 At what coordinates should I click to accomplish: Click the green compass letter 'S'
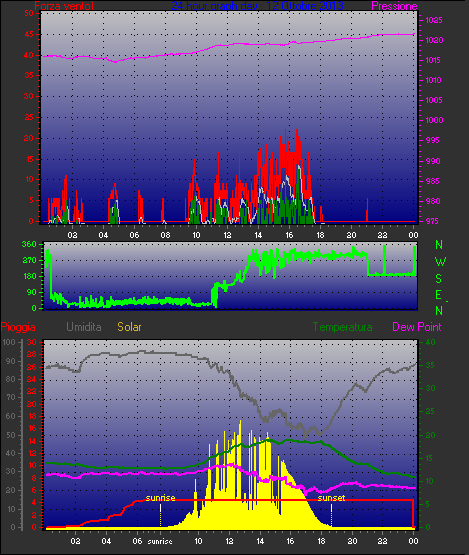439,279
